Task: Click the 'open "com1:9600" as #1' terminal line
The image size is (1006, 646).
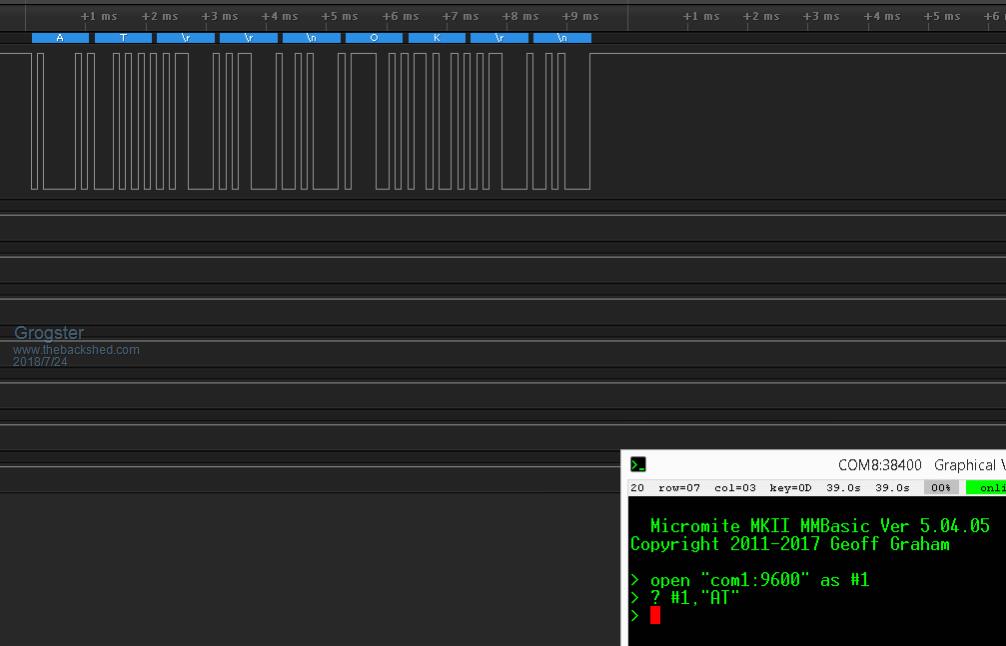Action: 759,580
